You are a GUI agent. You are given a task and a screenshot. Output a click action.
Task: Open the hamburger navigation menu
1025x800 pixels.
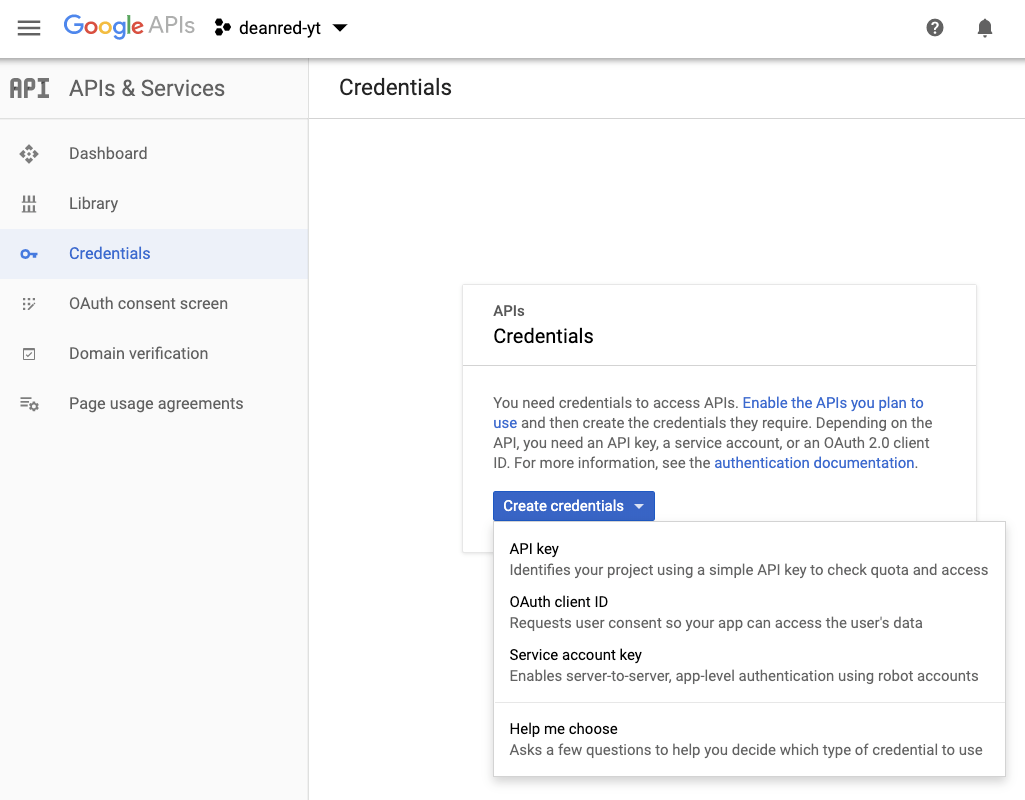click(x=29, y=28)
